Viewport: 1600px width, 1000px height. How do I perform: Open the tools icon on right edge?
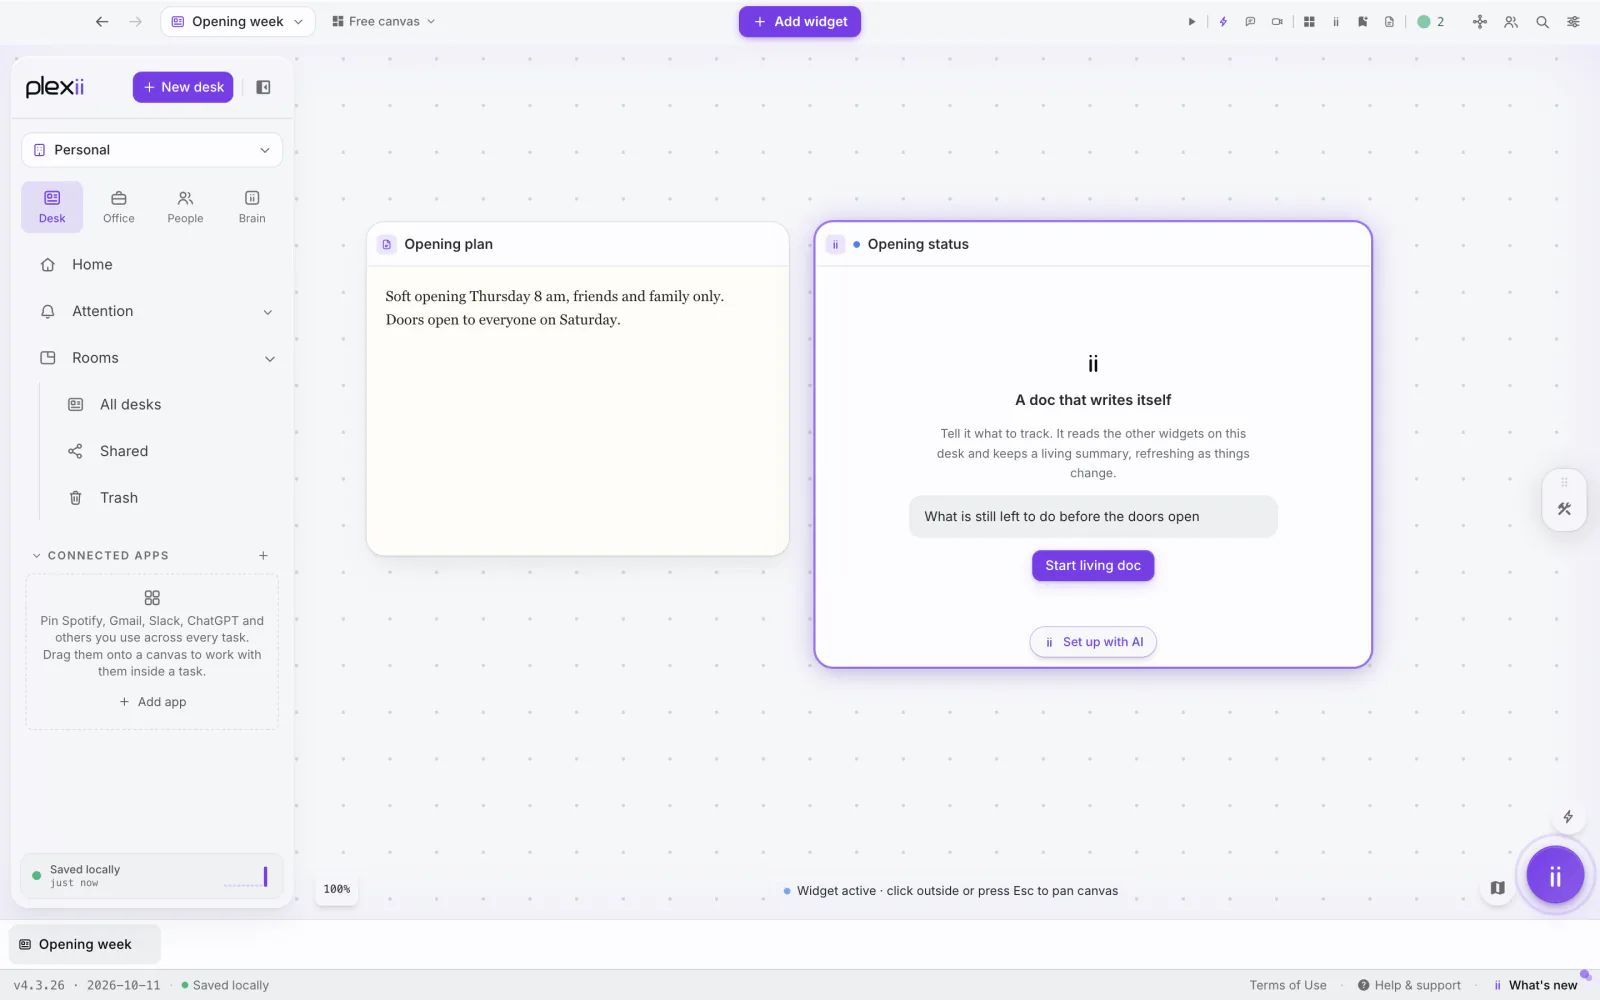(x=1564, y=509)
